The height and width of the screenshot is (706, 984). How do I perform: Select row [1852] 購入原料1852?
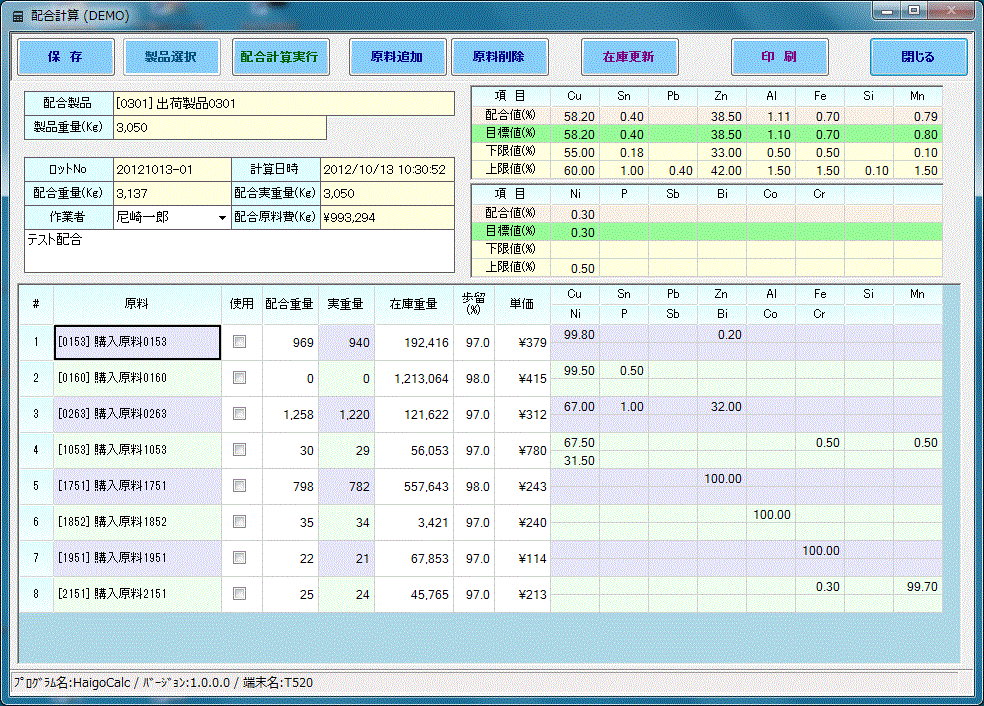click(x=137, y=522)
